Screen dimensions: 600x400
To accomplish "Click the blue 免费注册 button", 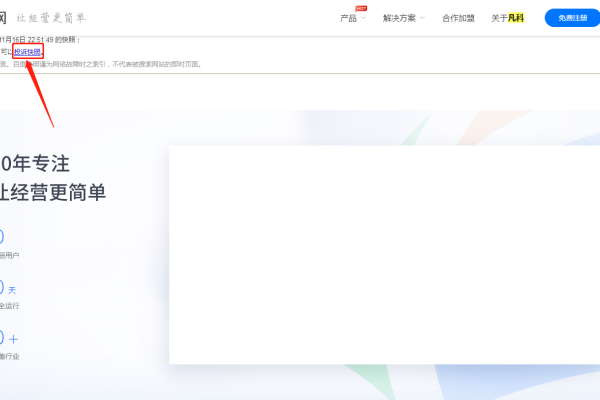I will [x=573, y=18].
